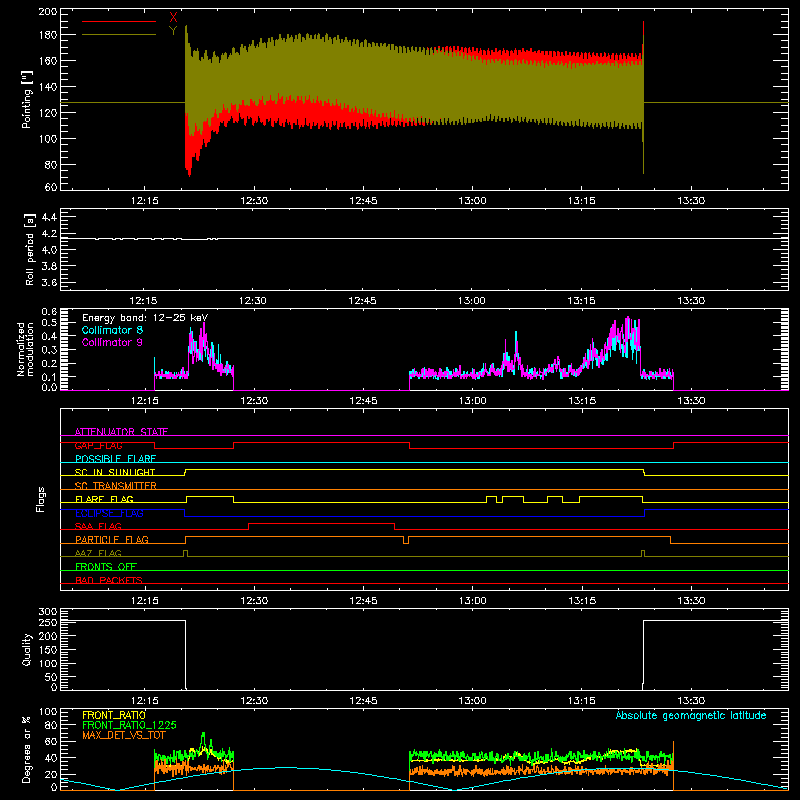Click the 0.6 value on the modulation axis
The image size is (800, 800).
pyautogui.click(x=49, y=311)
